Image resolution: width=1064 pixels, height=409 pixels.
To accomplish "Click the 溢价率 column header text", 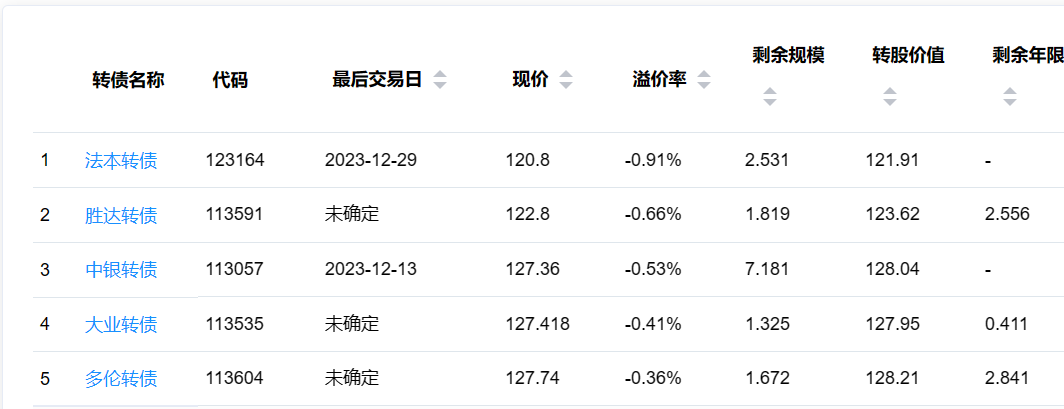I will point(660,80).
